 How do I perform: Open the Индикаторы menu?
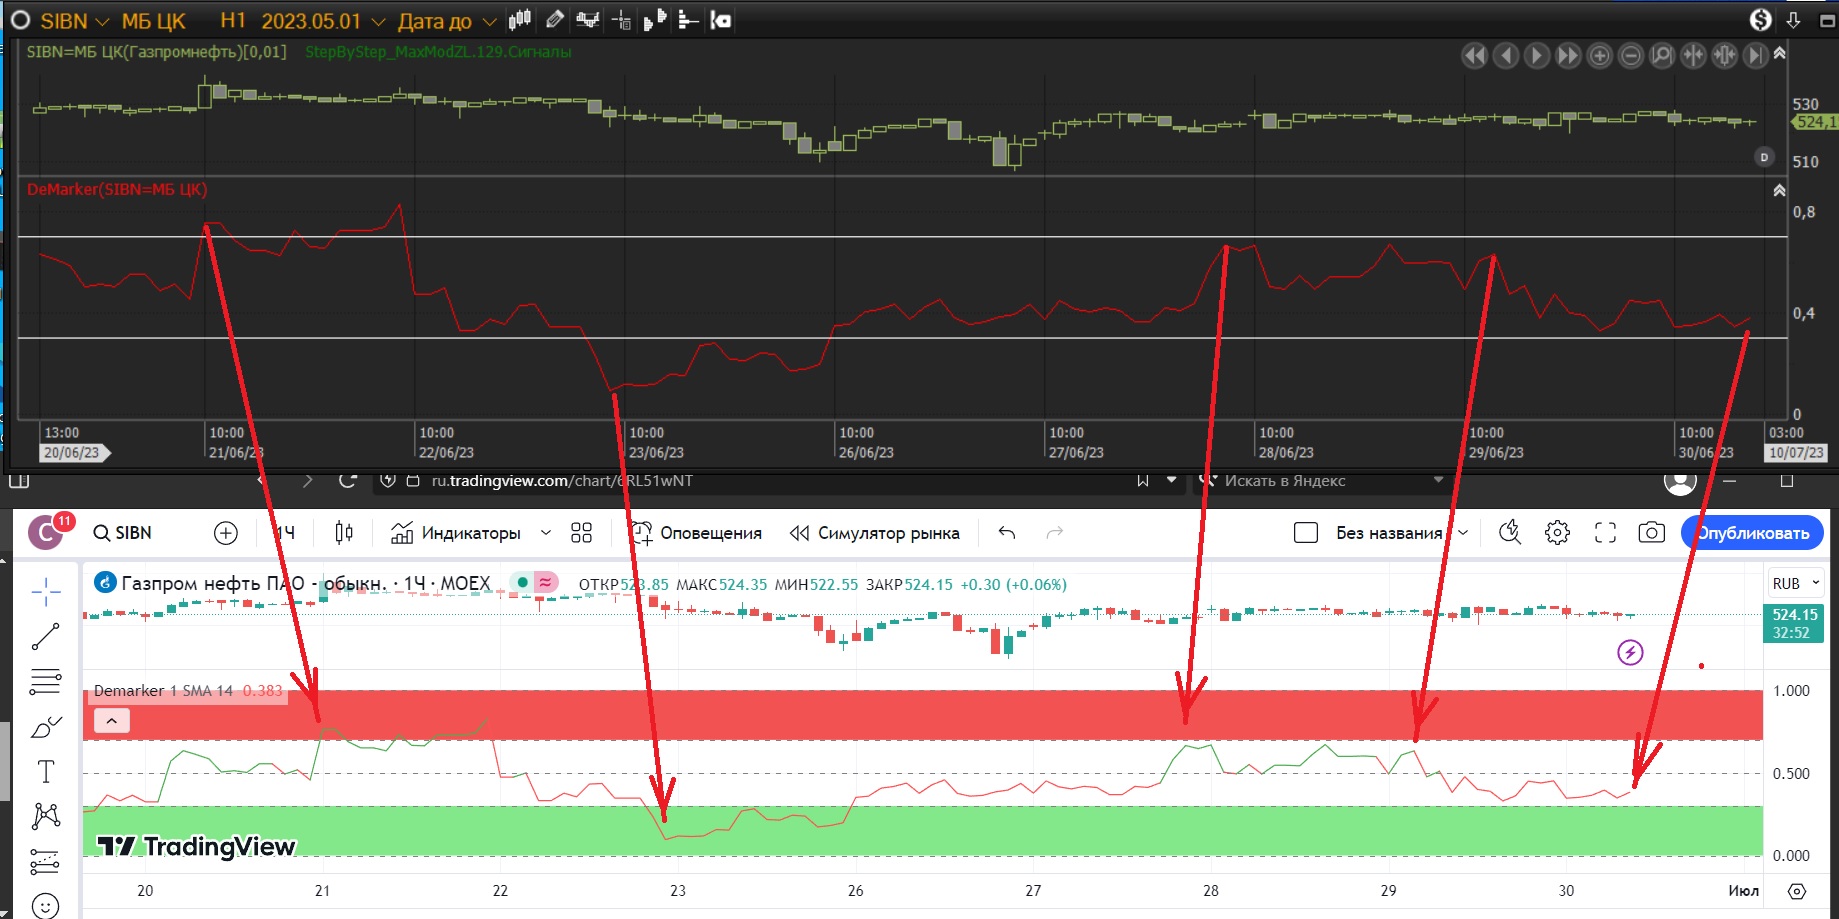click(456, 533)
